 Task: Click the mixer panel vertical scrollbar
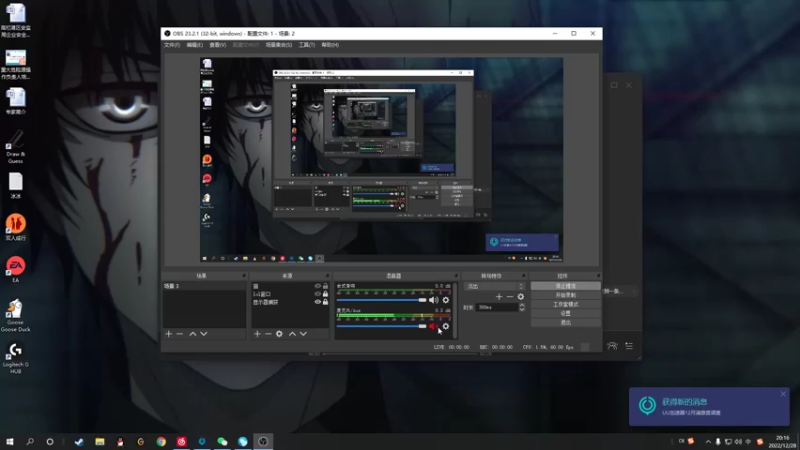(x=455, y=310)
